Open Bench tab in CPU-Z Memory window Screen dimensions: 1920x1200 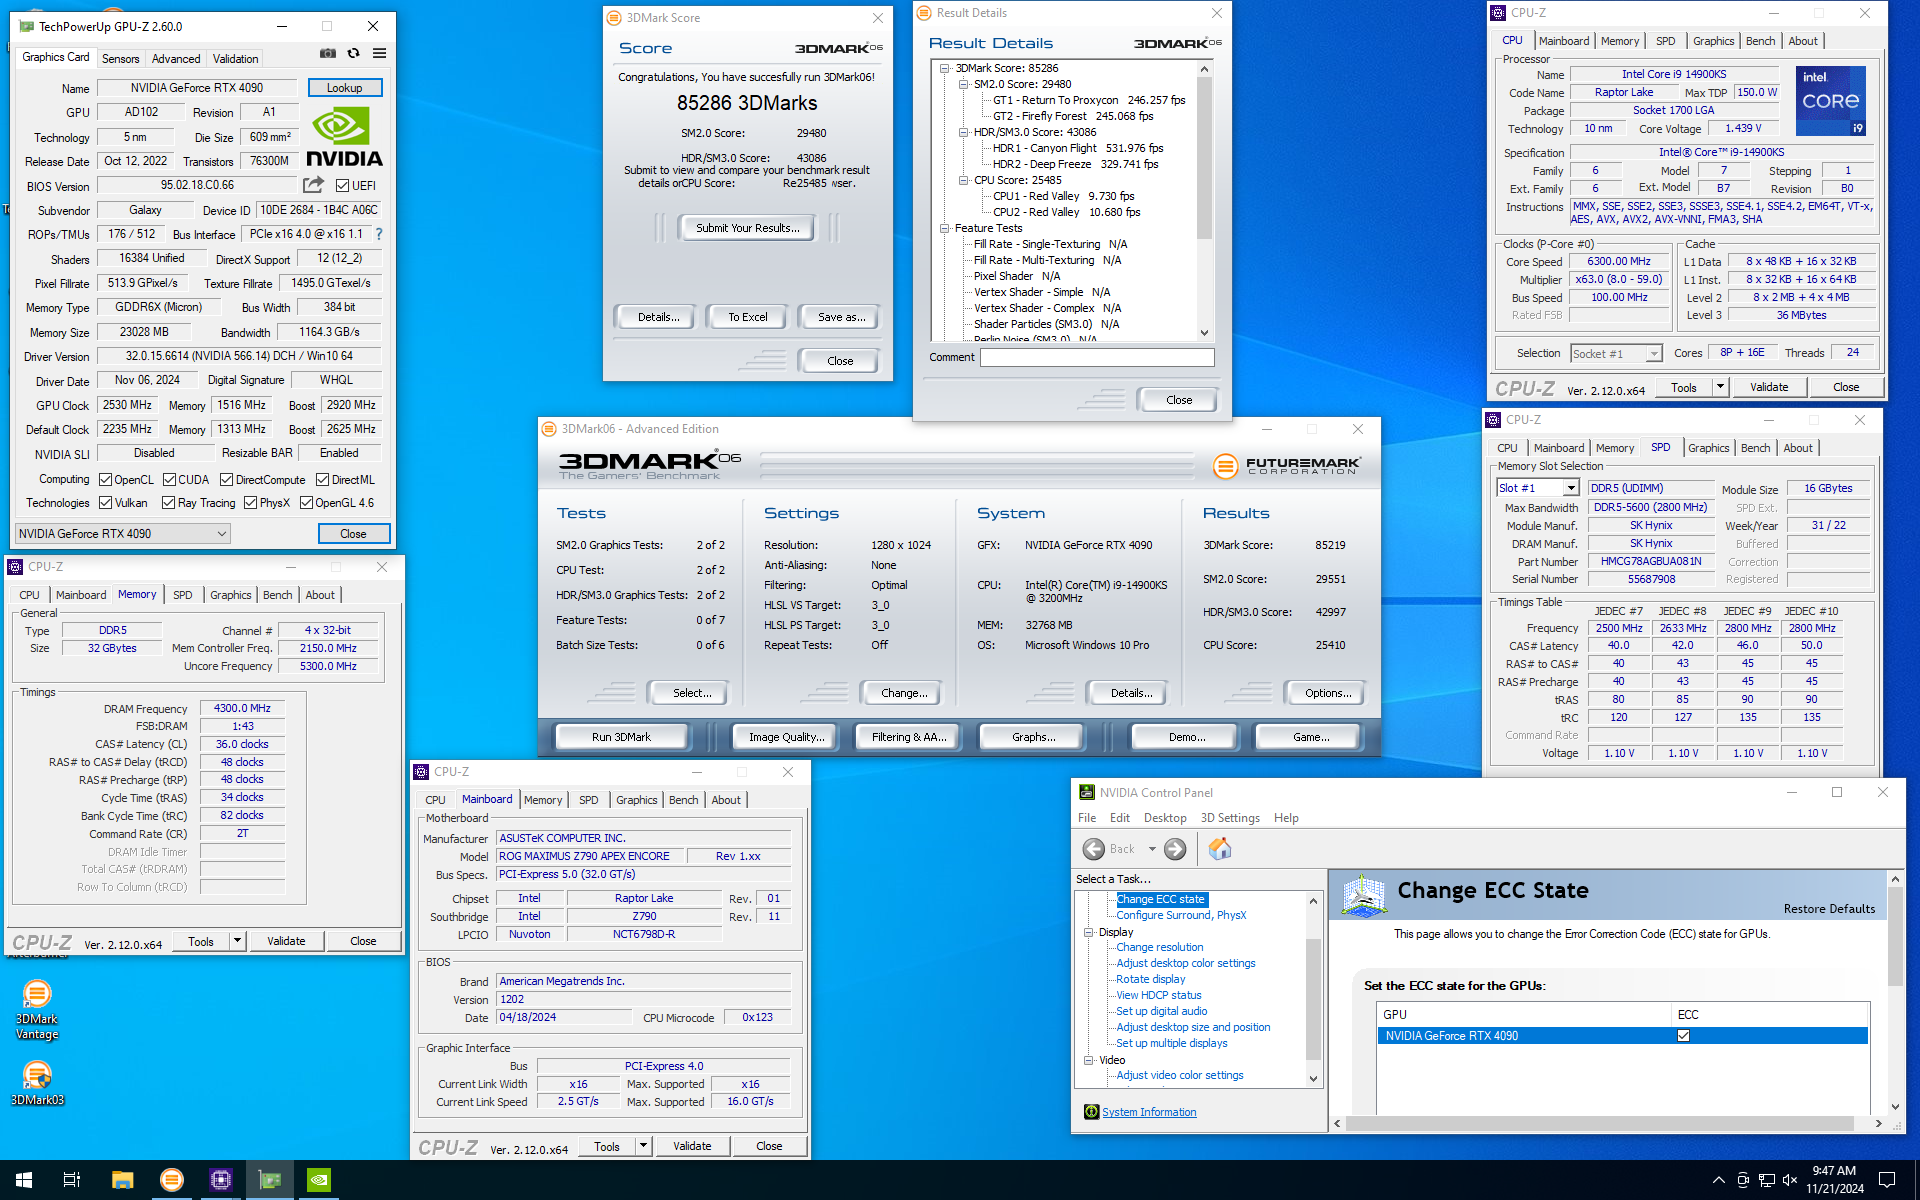278,595
